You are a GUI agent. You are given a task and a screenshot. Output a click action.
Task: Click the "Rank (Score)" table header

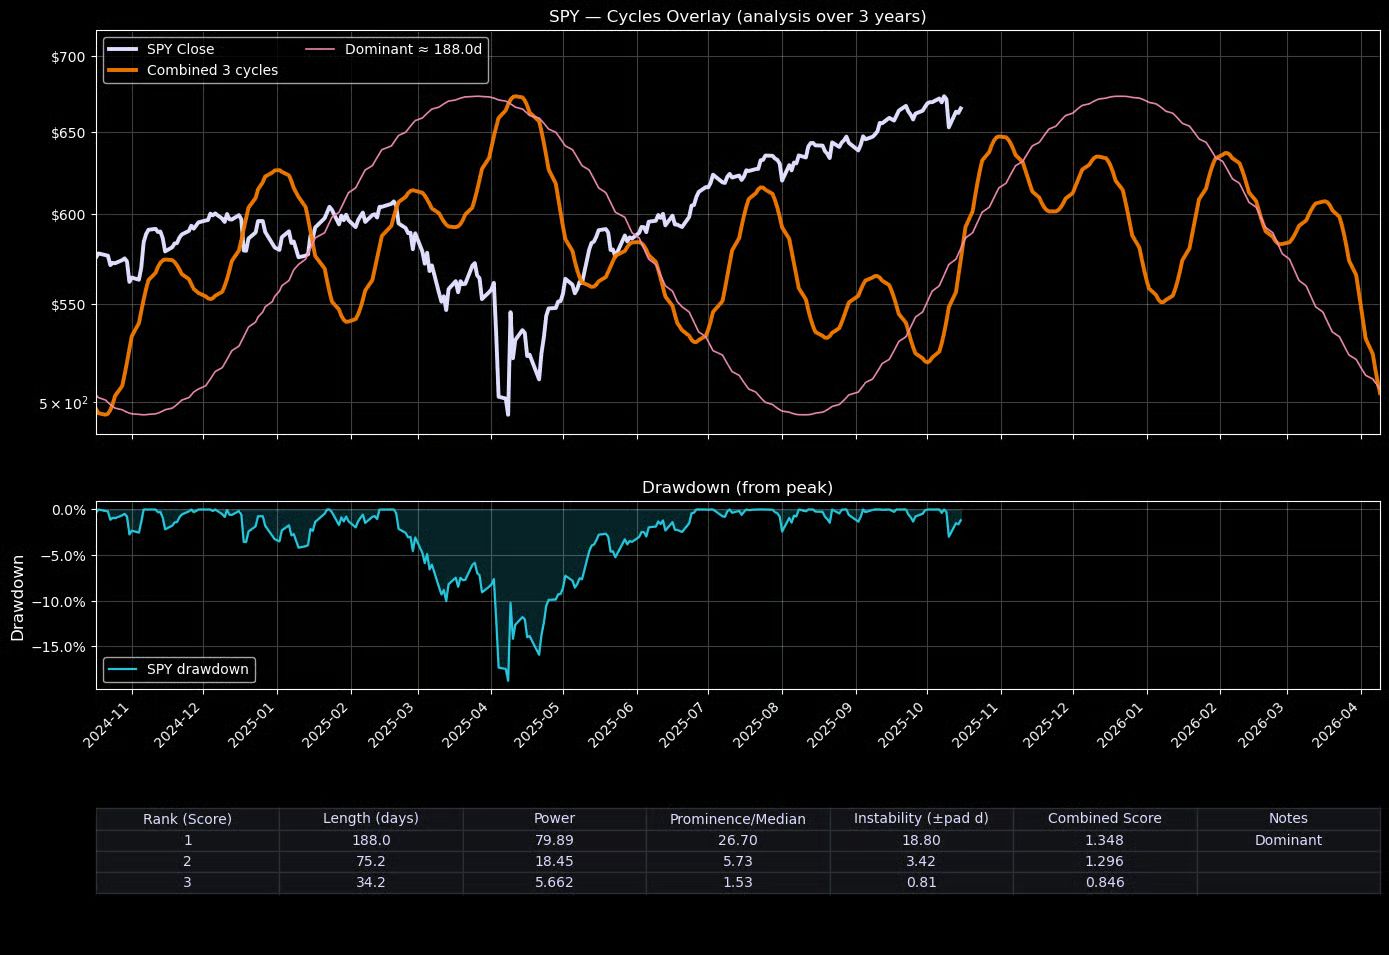[187, 819]
